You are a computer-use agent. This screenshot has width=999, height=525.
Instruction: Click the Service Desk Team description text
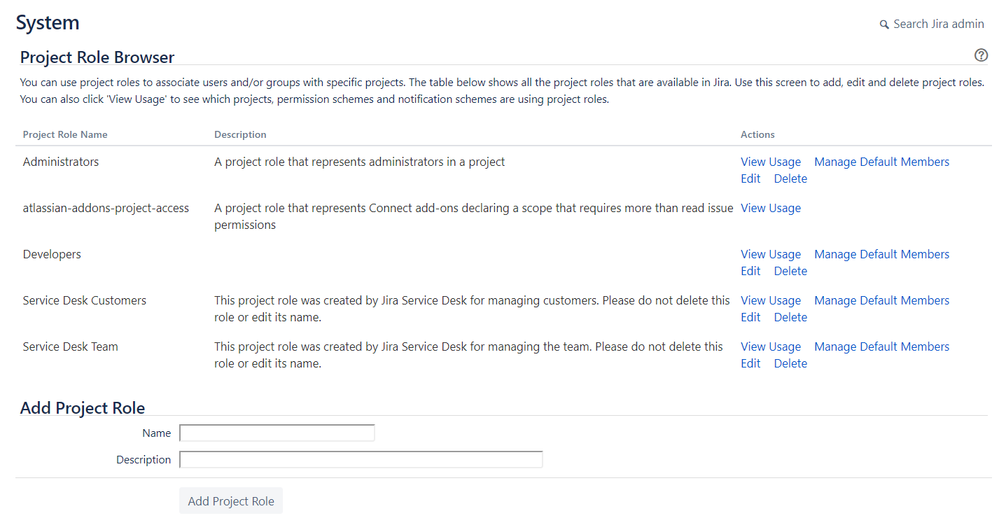point(468,355)
